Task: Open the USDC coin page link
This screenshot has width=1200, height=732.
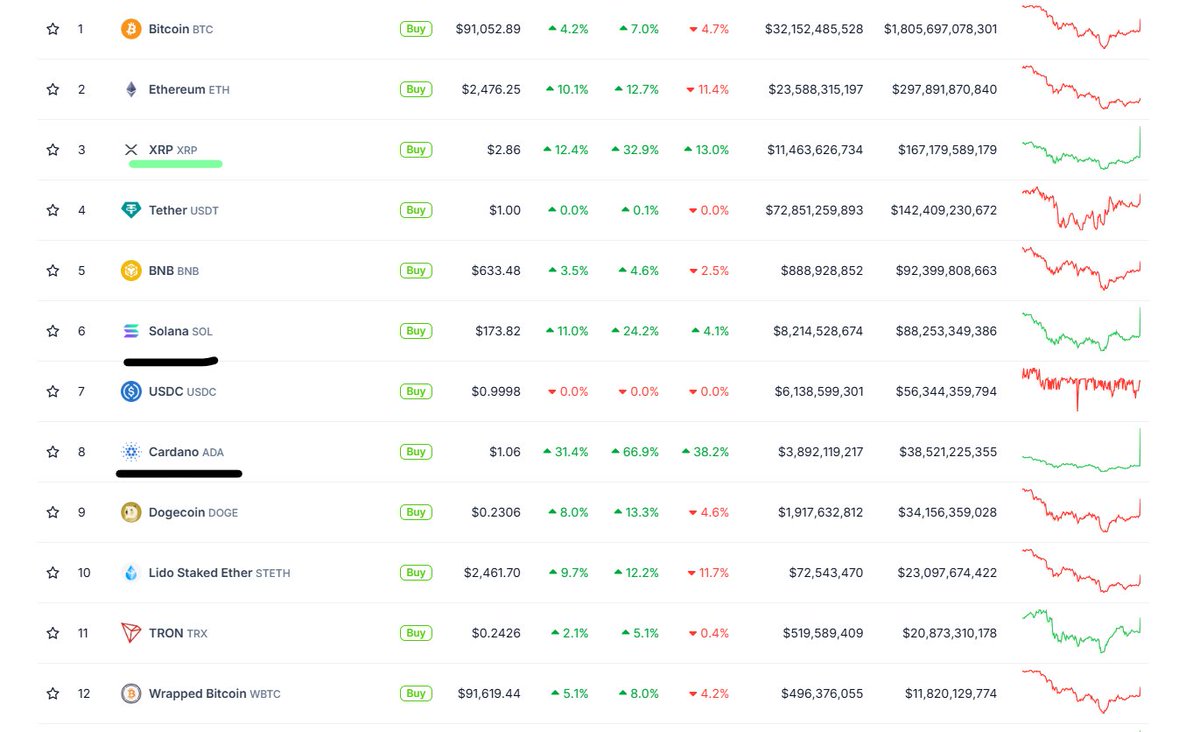Action: (182, 392)
